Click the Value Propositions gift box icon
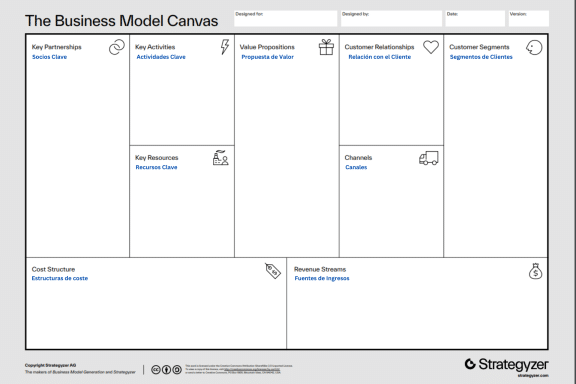576x384 pixels. pos(326,47)
